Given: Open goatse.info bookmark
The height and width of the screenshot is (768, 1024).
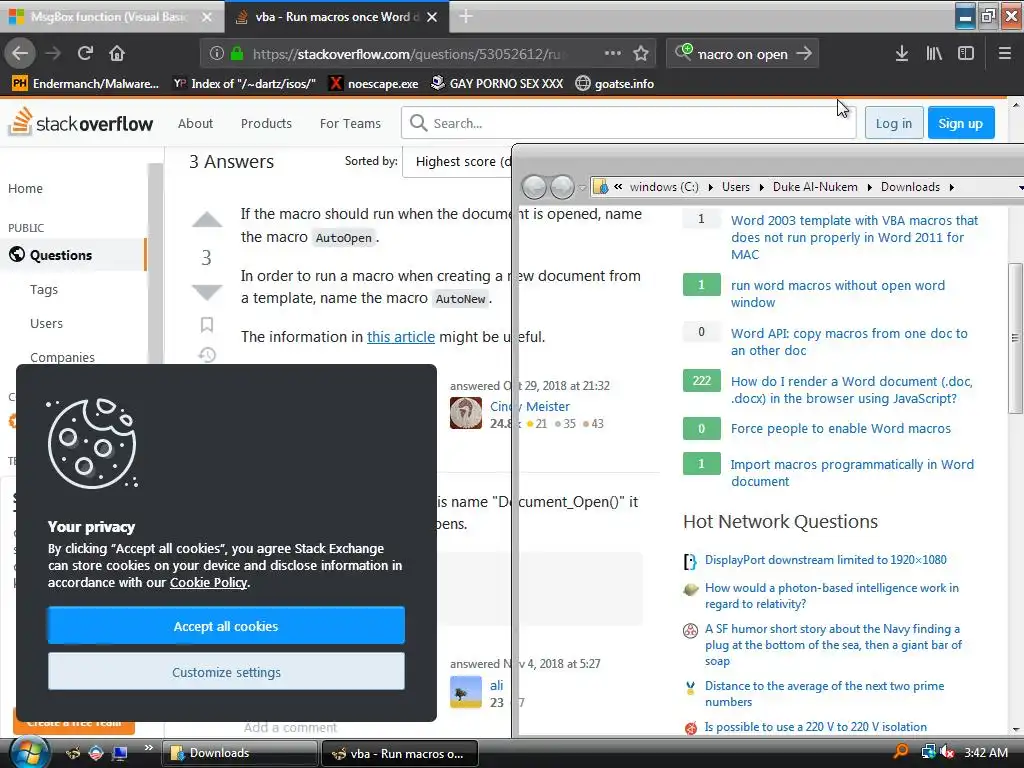Looking at the screenshot, I should [615, 84].
